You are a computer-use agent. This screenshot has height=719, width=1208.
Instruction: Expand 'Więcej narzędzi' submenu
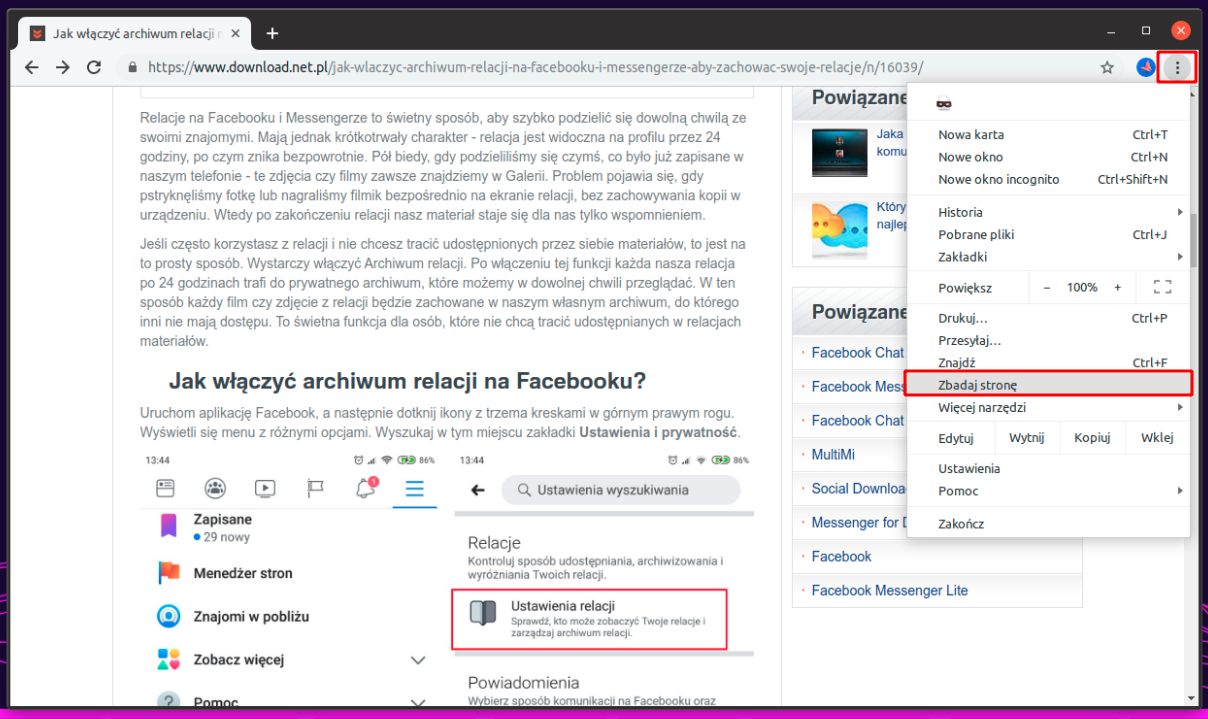tap(1048, 407)
